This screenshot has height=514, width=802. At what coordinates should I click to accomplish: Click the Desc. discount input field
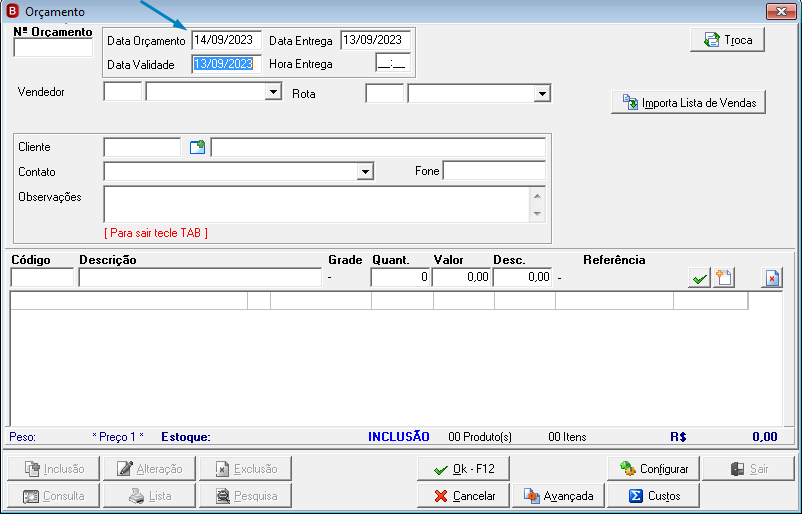point(523,277)
